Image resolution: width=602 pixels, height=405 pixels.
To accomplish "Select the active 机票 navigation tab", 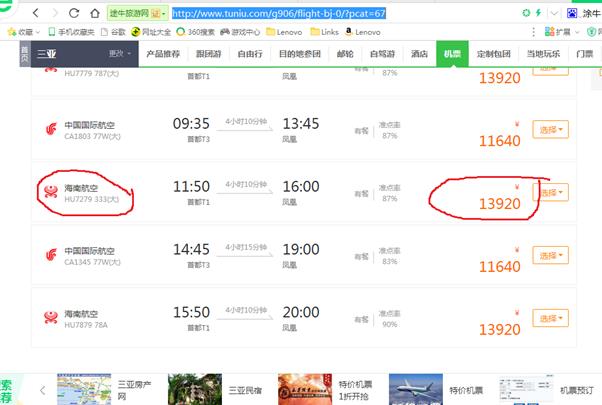I will click(x=452, y=54).
